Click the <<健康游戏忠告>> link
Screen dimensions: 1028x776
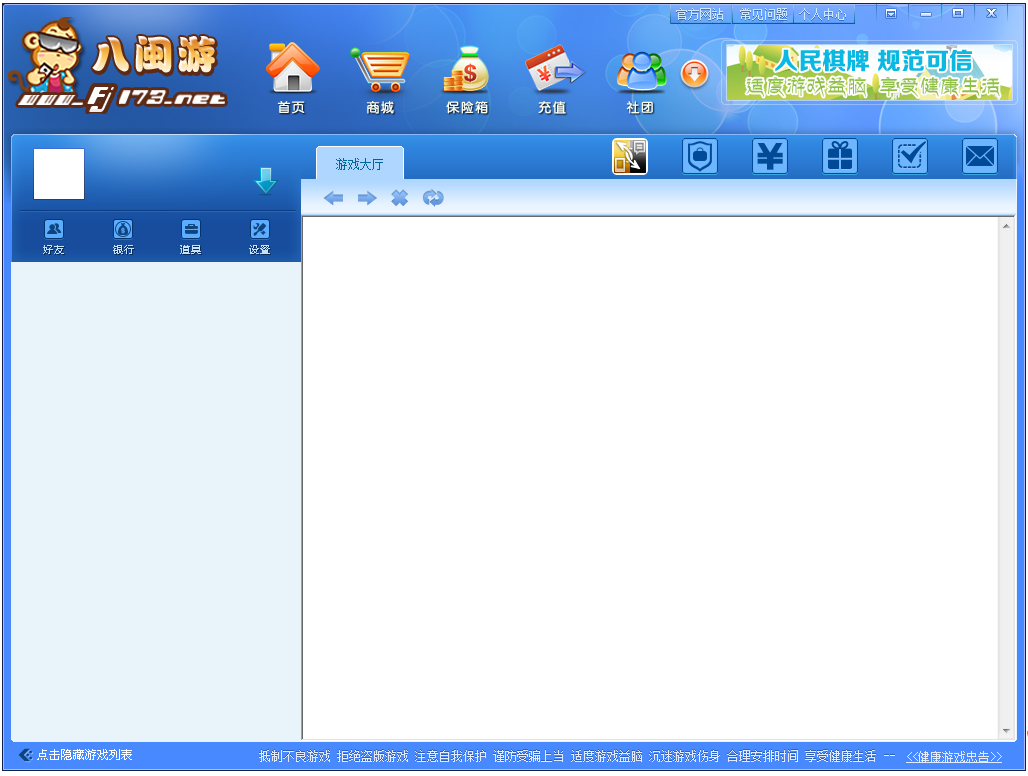953,757
